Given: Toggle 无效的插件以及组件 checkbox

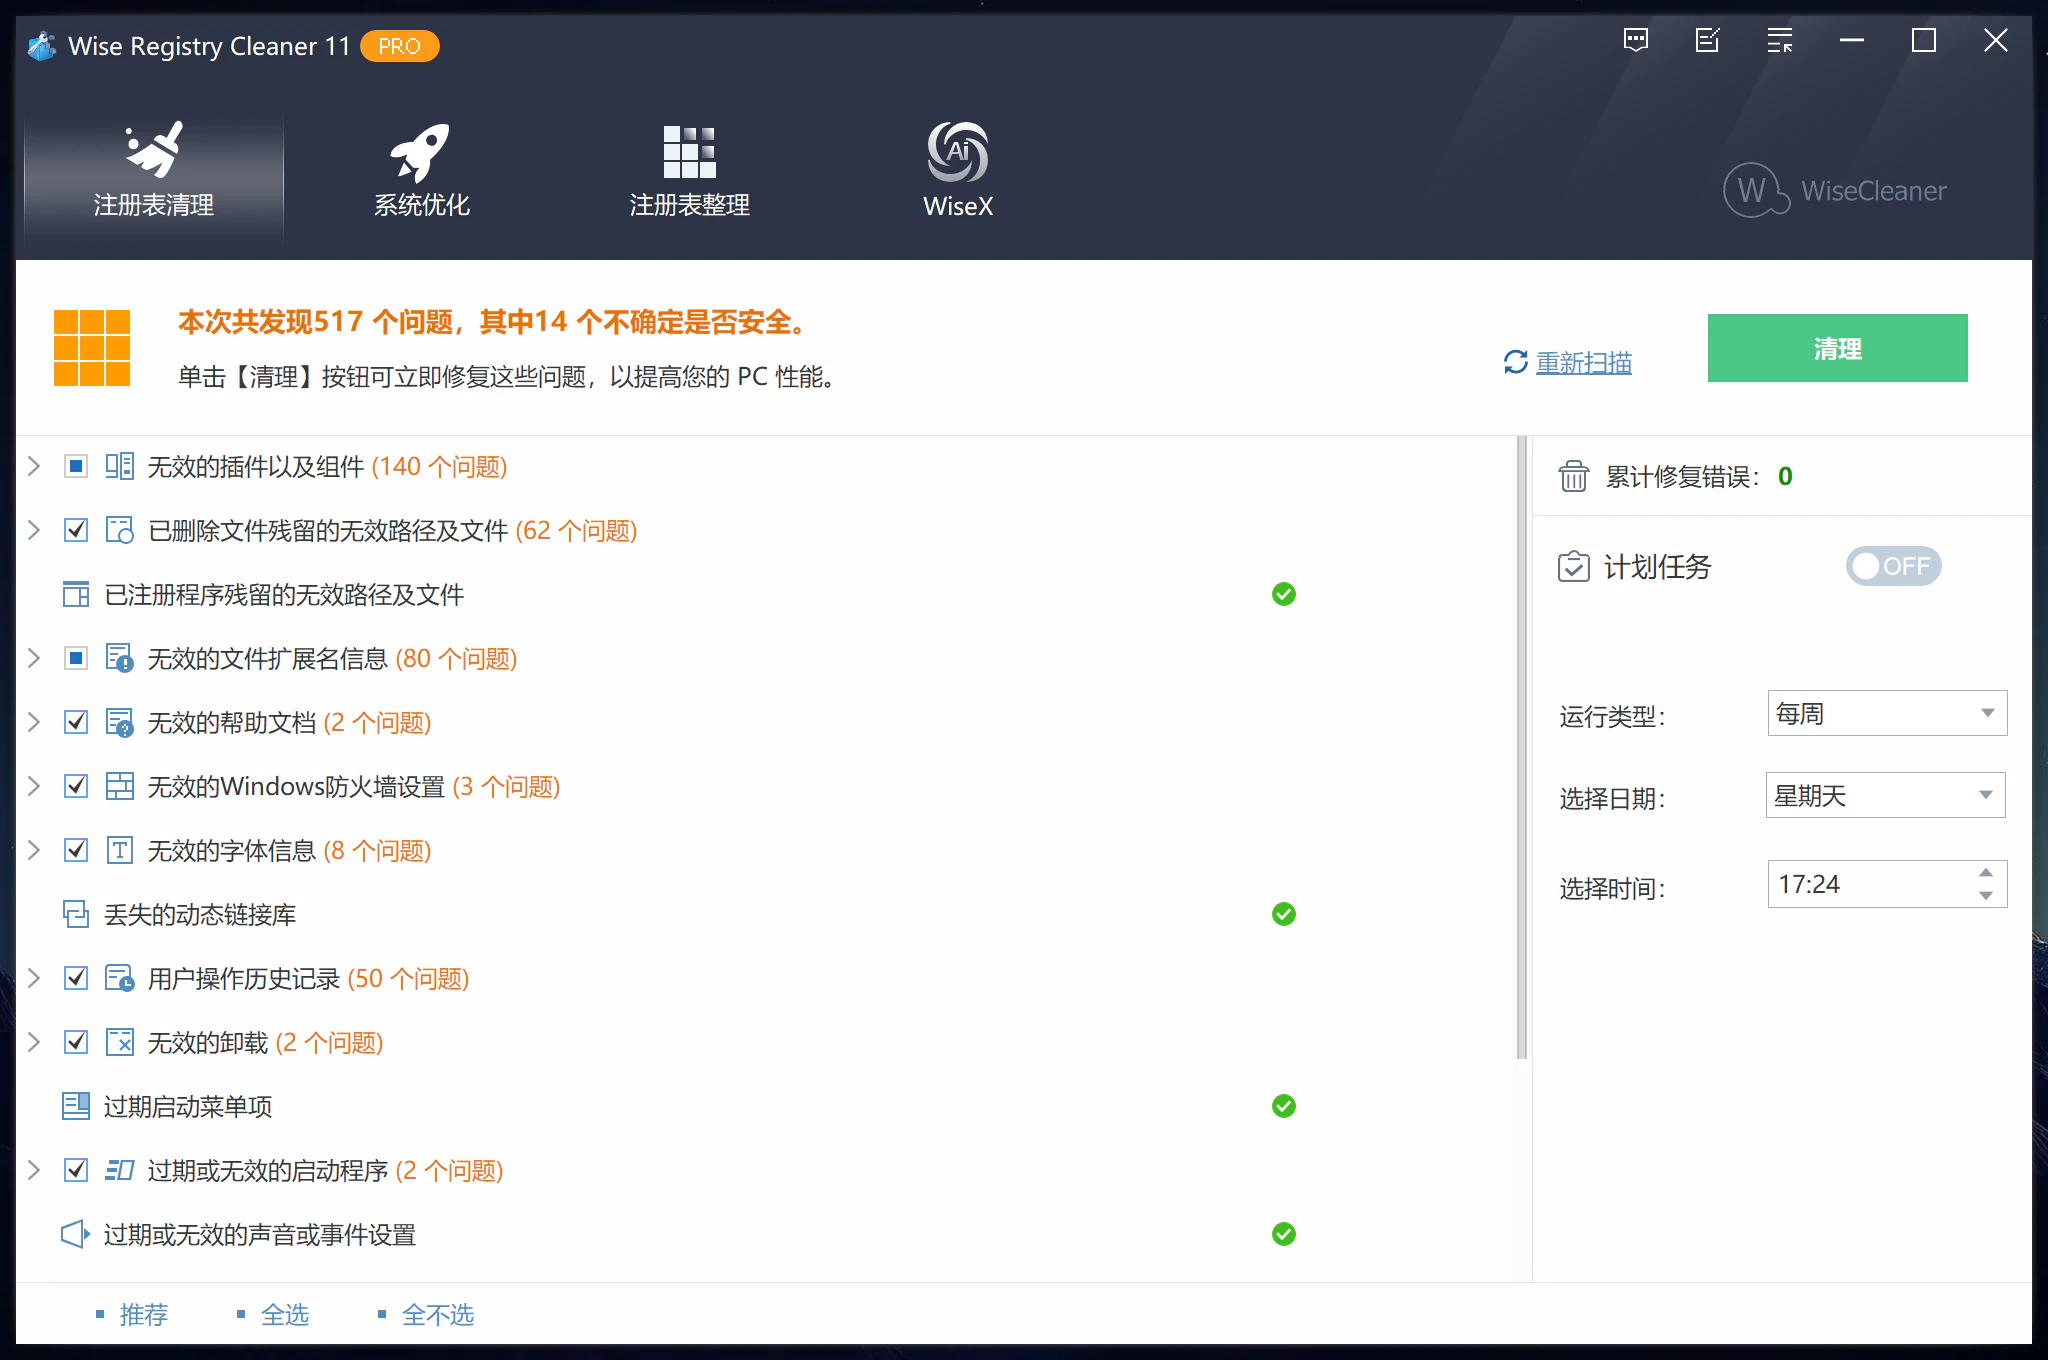Looking at the screenshot, I should [x=76, y=466].
